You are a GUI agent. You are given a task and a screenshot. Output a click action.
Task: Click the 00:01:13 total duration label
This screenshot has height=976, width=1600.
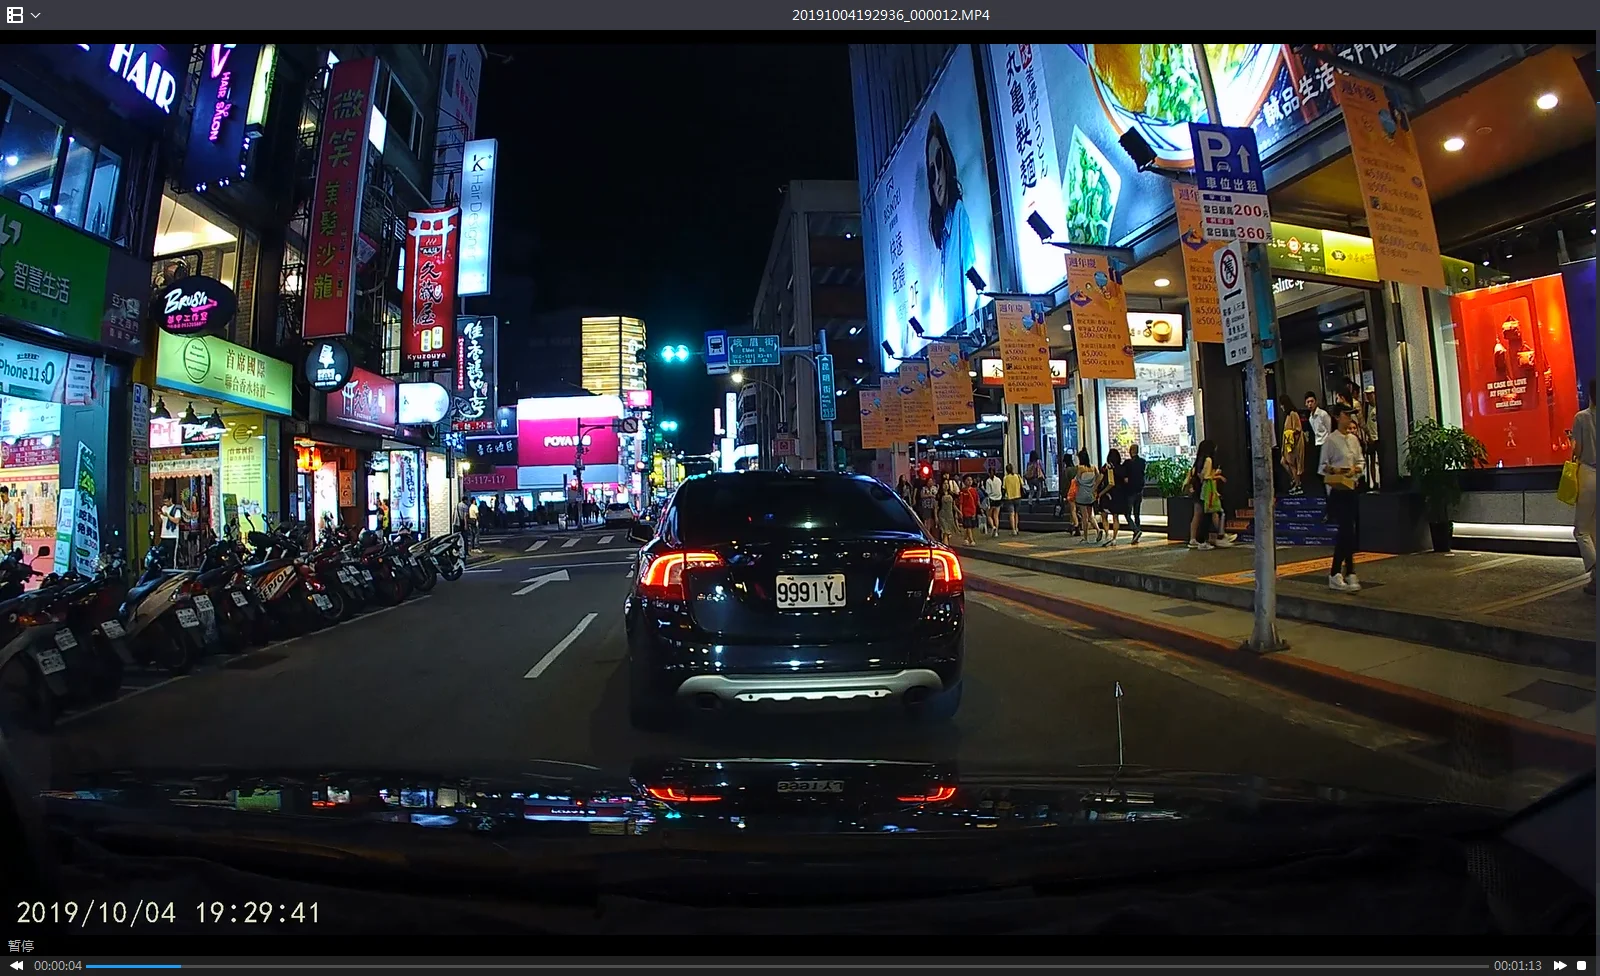click(1517, 965)
